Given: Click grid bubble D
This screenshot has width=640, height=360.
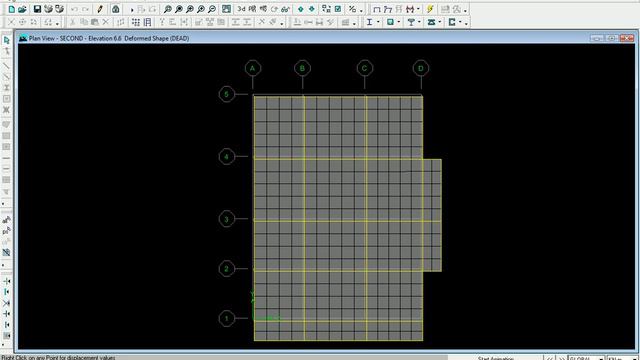Looking at the screenshot, I should [x=421, y=68].
